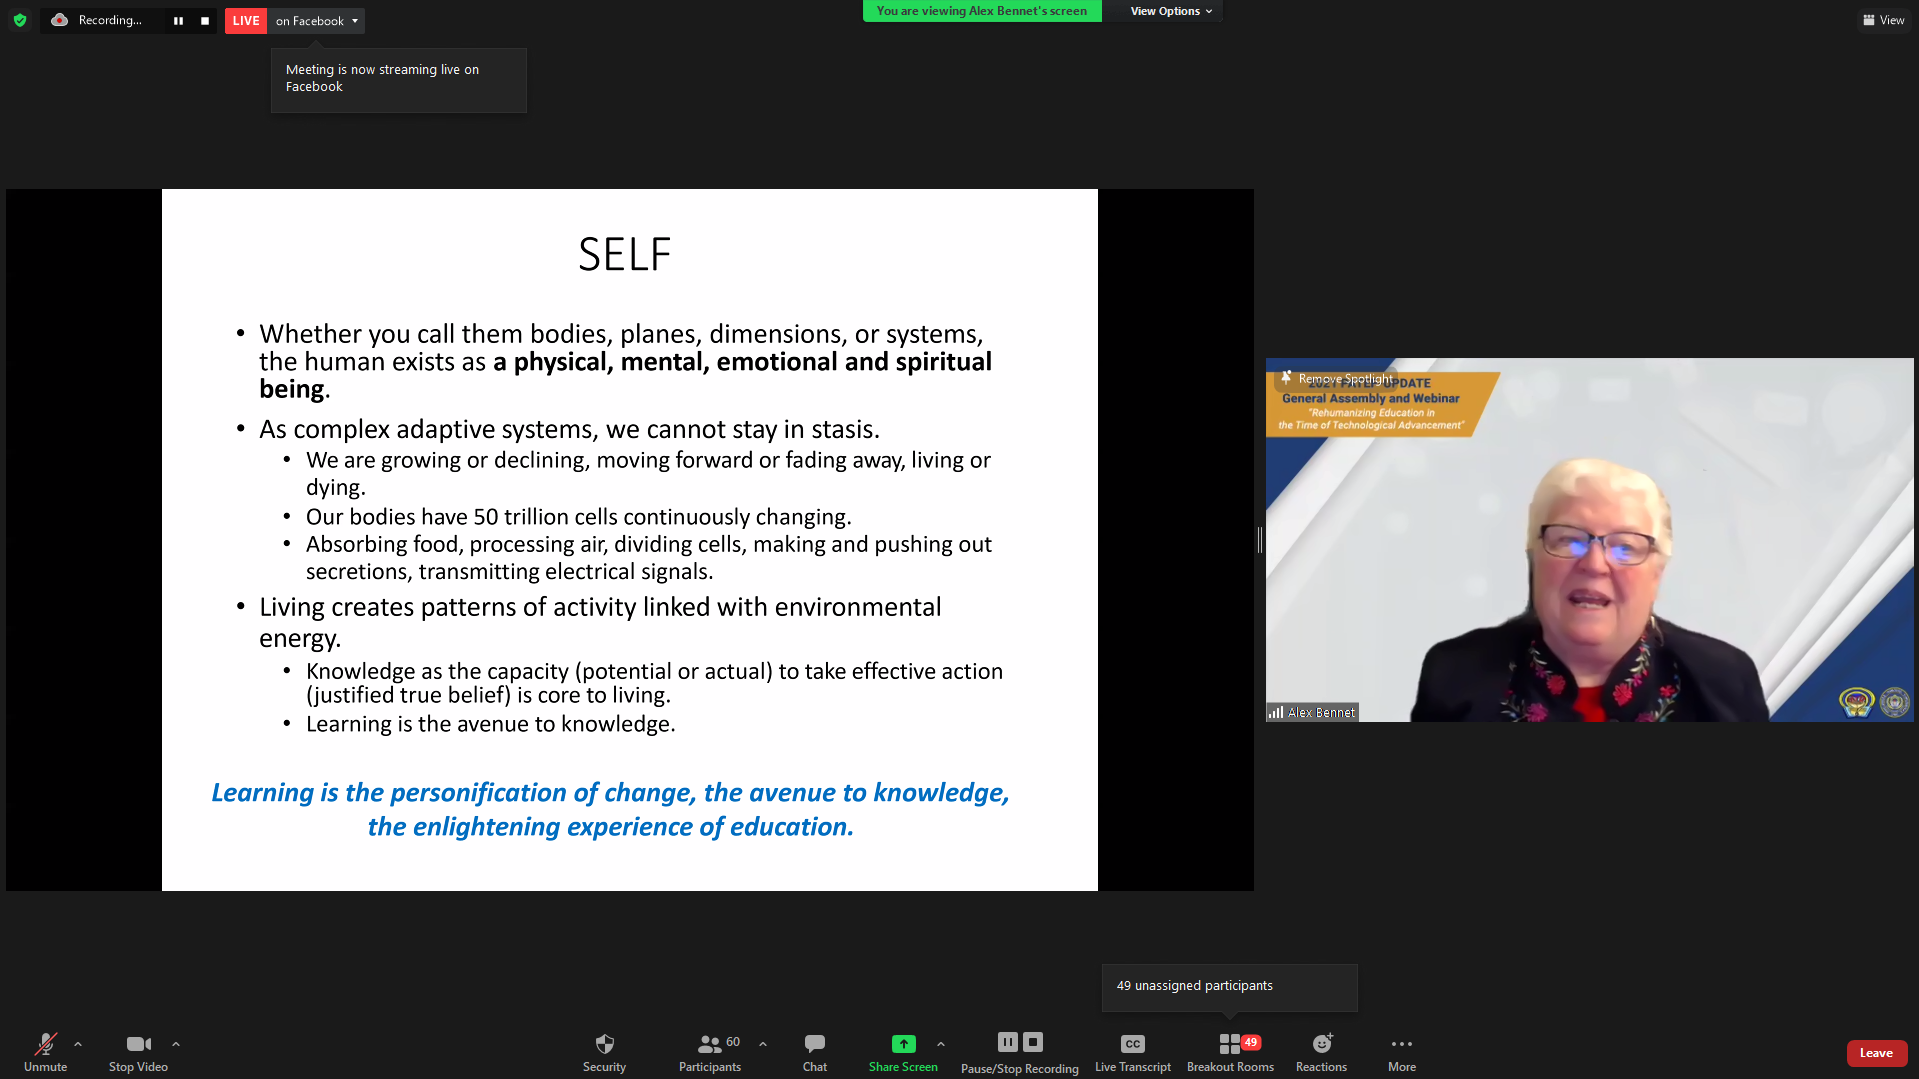This screenshot has width=1919, height=1079.
Task: Click the encryption shield icon at top-left
Action: [x=20, y=20]
